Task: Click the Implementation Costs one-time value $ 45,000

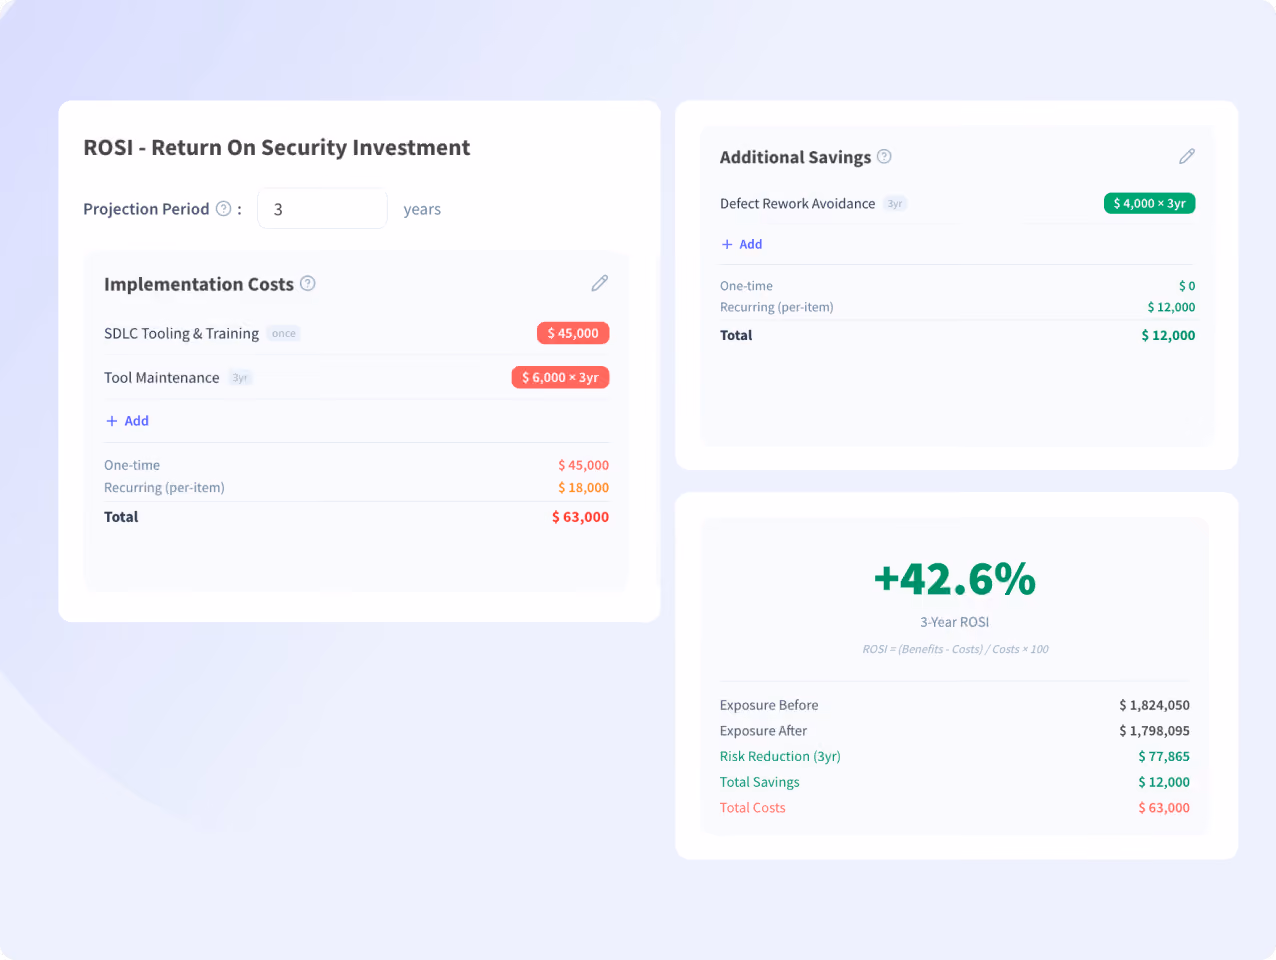Action: (583, 465)
